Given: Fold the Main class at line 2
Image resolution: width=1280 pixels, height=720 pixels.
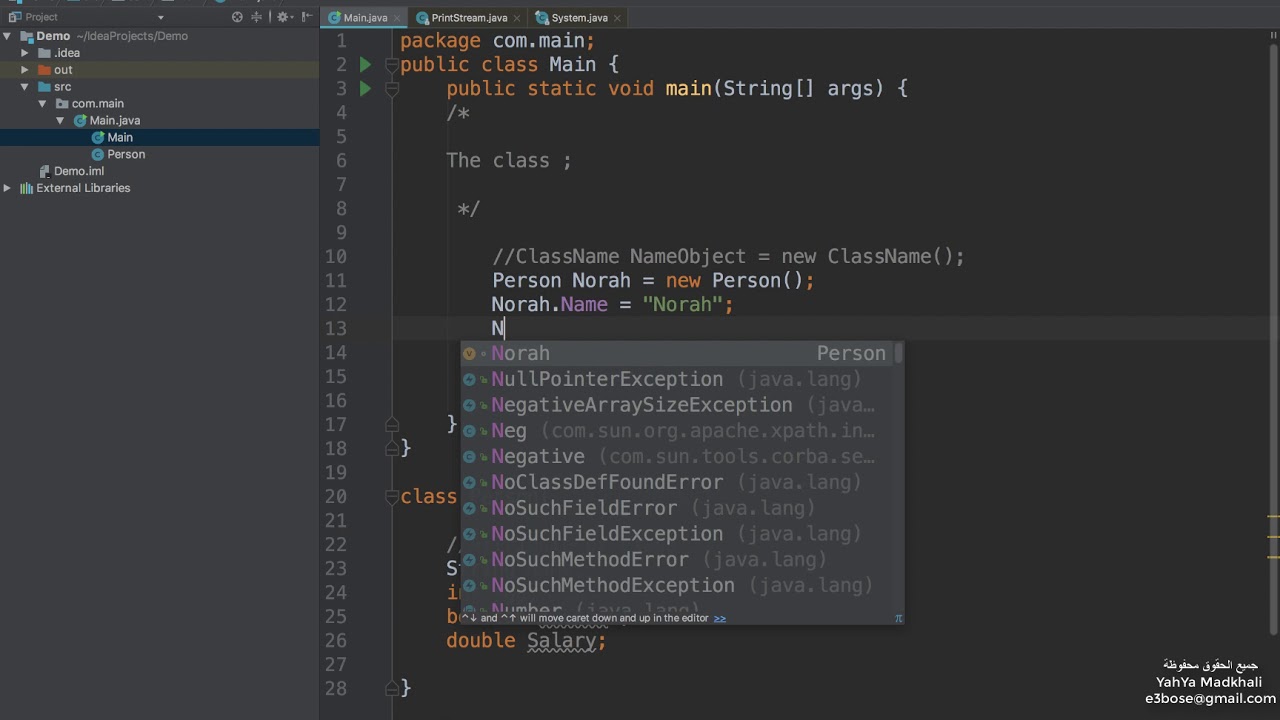Looking at the screenshot, I should pyautogui.click(x=392, y=65).
